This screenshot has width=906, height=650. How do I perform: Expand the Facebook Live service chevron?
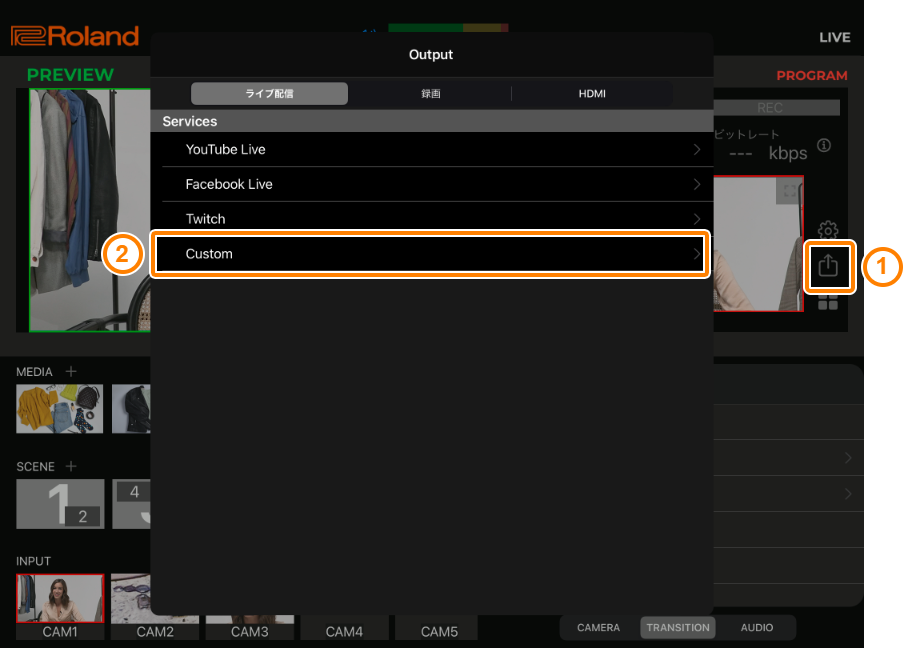[x=697, y=184]
